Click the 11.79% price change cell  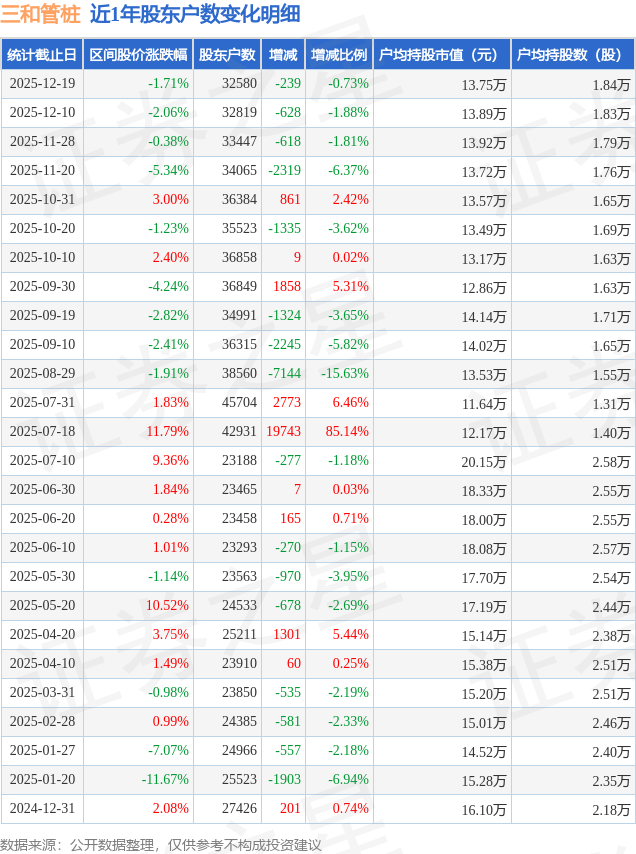click(167, 432)
